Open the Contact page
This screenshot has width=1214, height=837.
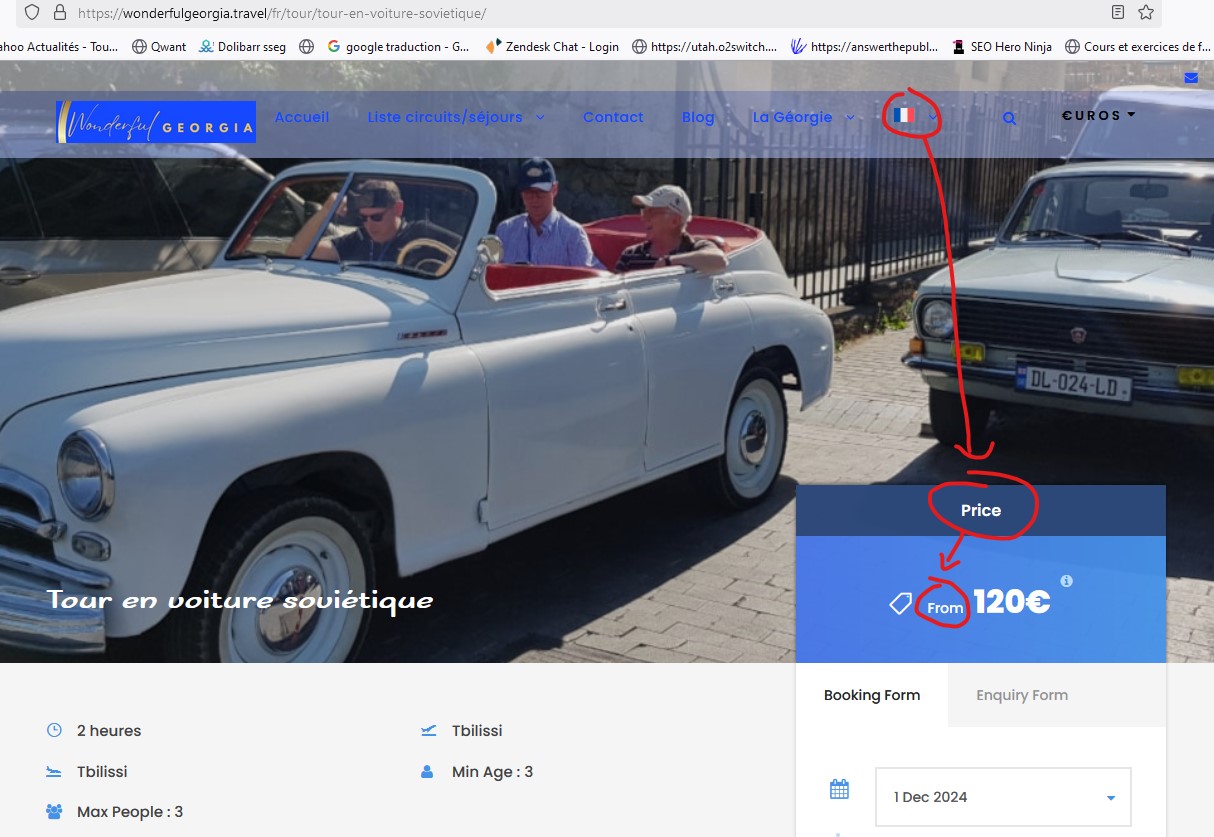pyautogui.click(x=613, y=117)
